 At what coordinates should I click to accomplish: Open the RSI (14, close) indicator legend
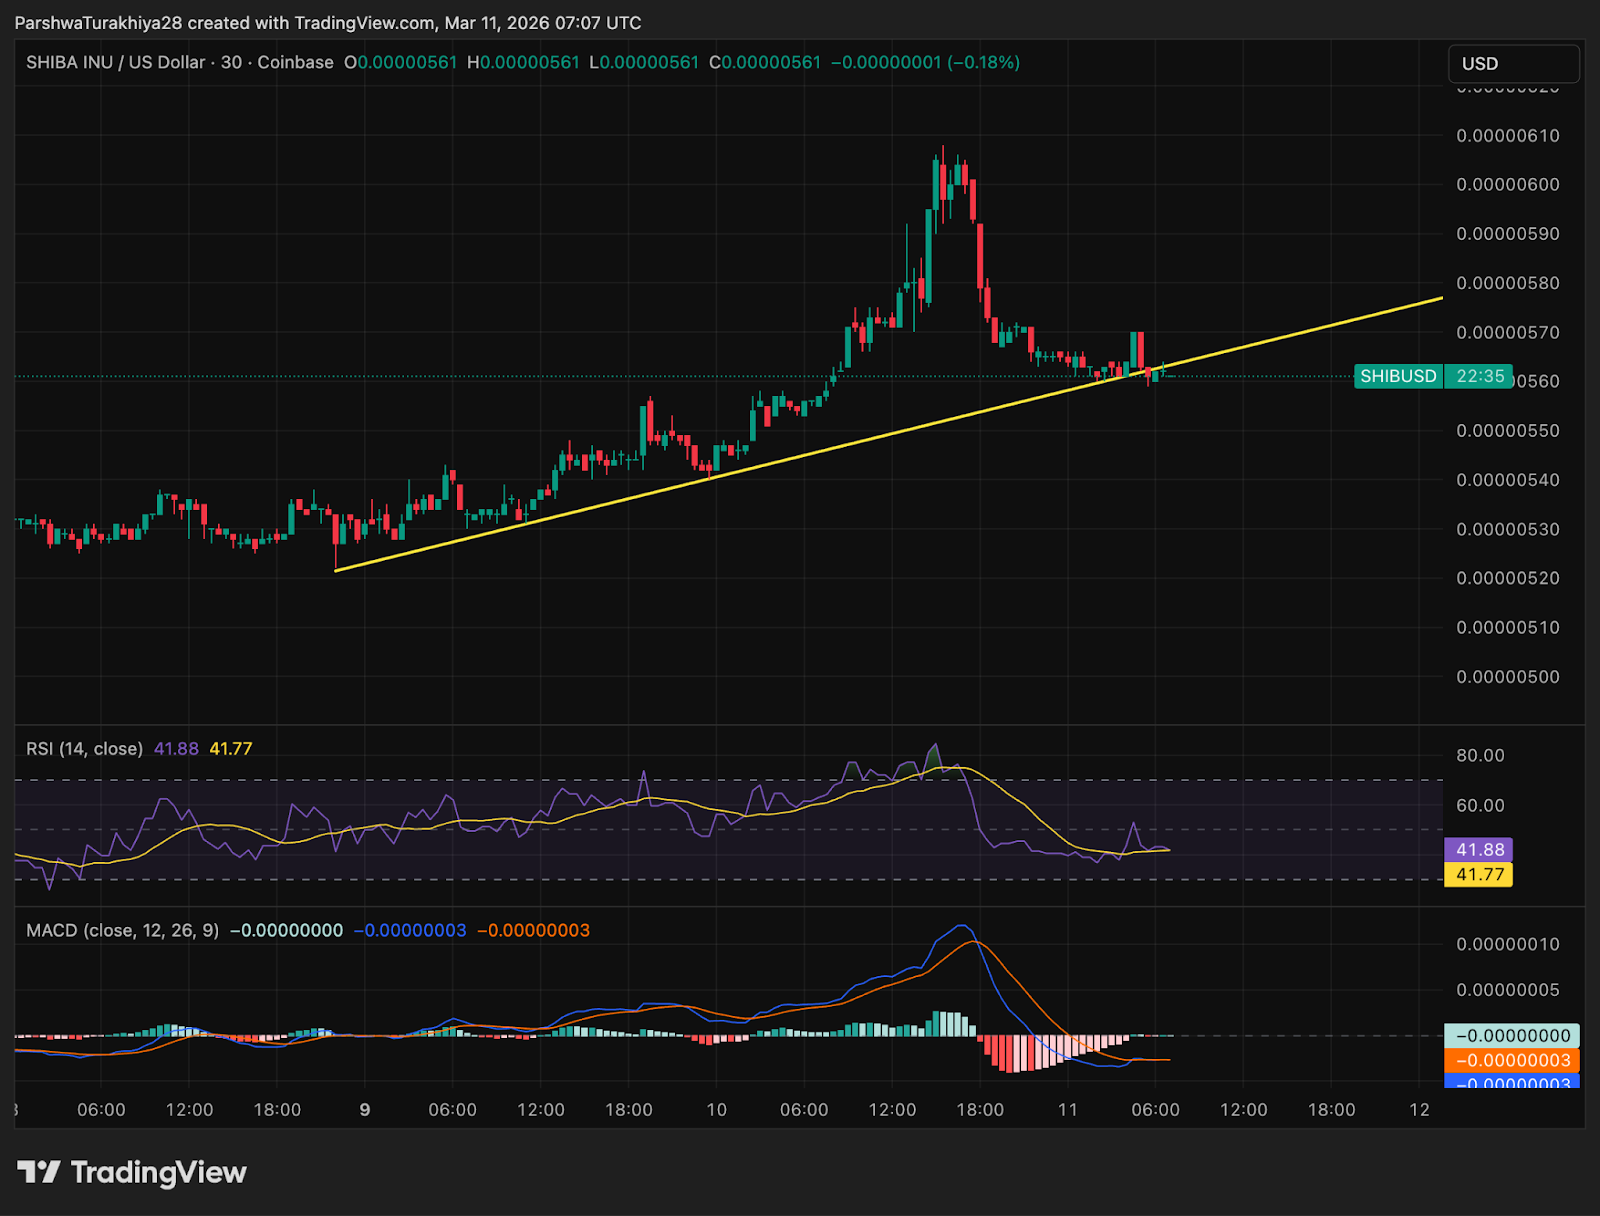point(84,749)
